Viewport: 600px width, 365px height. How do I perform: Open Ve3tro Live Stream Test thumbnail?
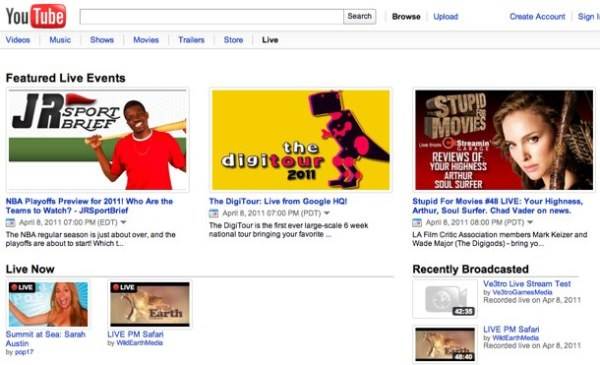click(445, 299)
